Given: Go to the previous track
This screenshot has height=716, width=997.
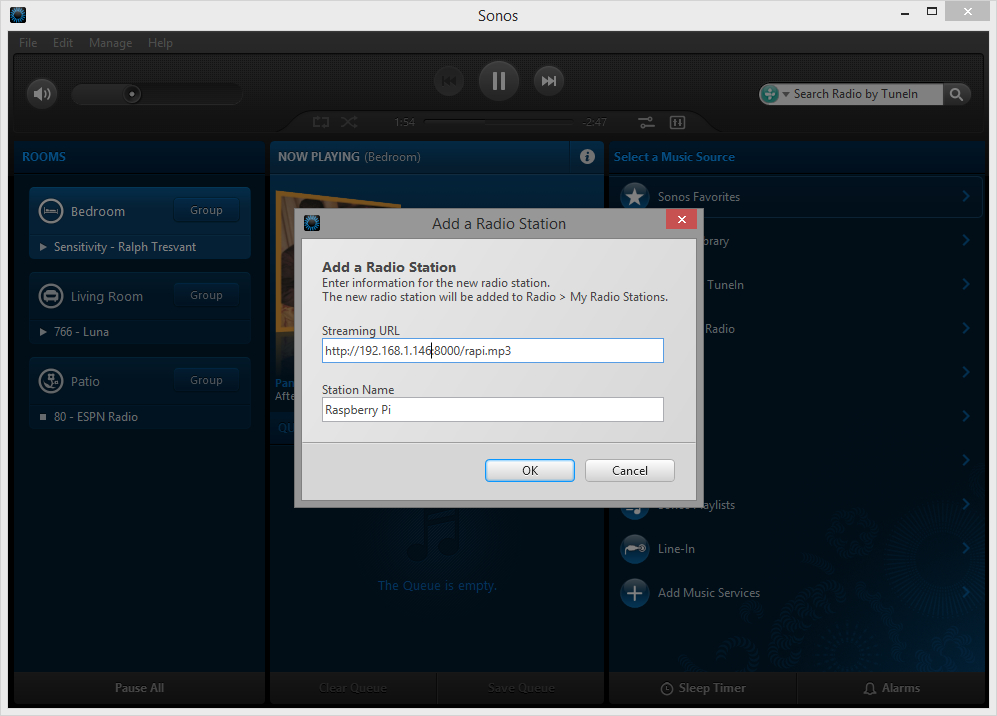Looking at the screenshot, I should coord(449,81).
